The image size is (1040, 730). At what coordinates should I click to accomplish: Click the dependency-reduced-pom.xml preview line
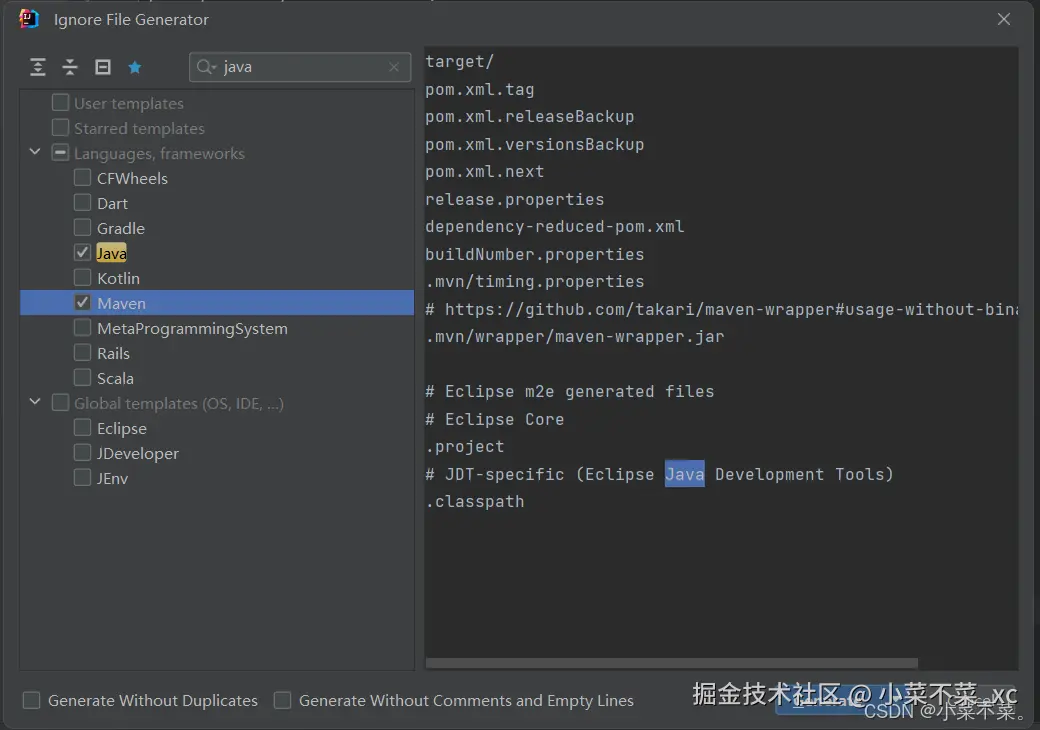pos(554,227)
